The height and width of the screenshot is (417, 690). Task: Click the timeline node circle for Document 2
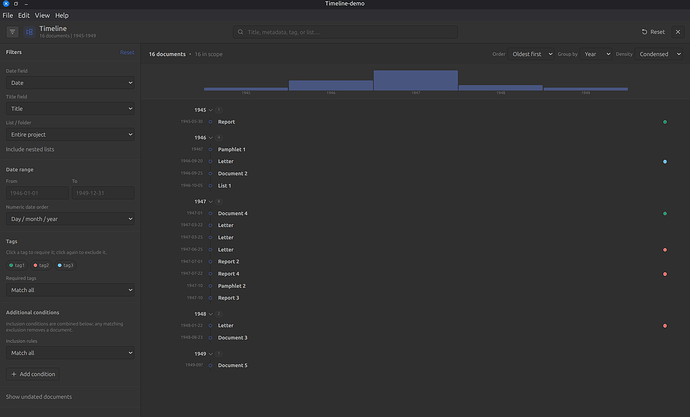210,173
